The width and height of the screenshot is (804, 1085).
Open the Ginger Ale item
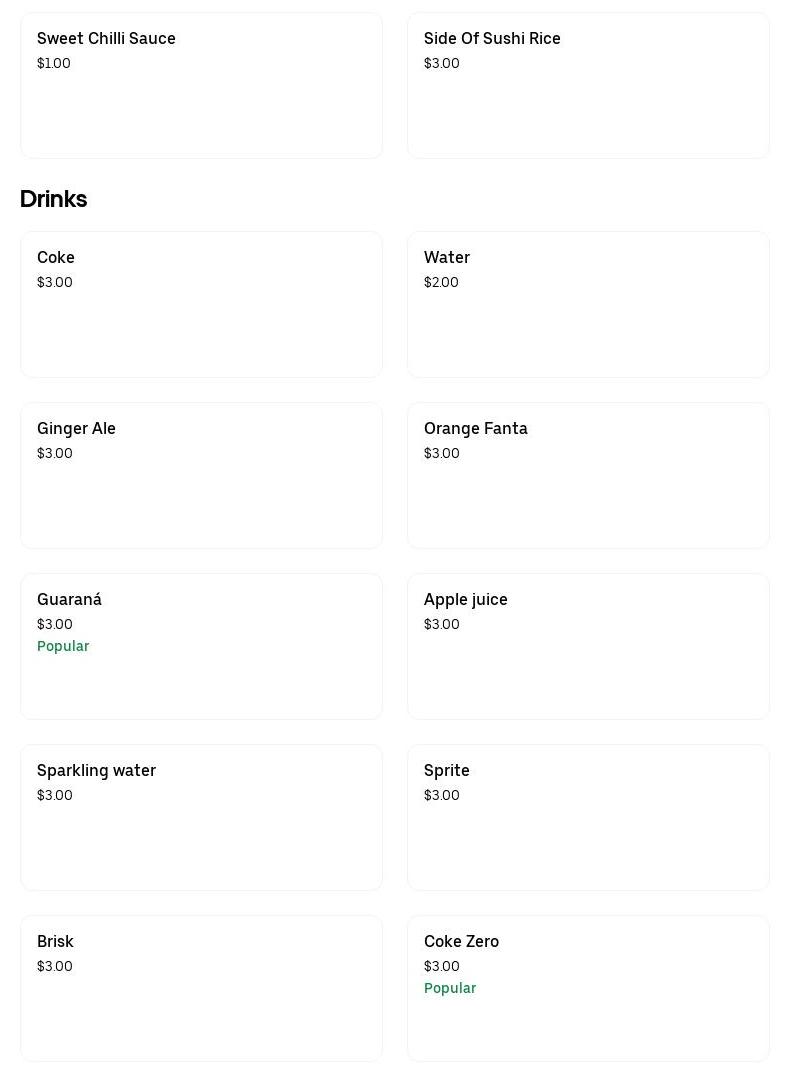tap(201, 475)
